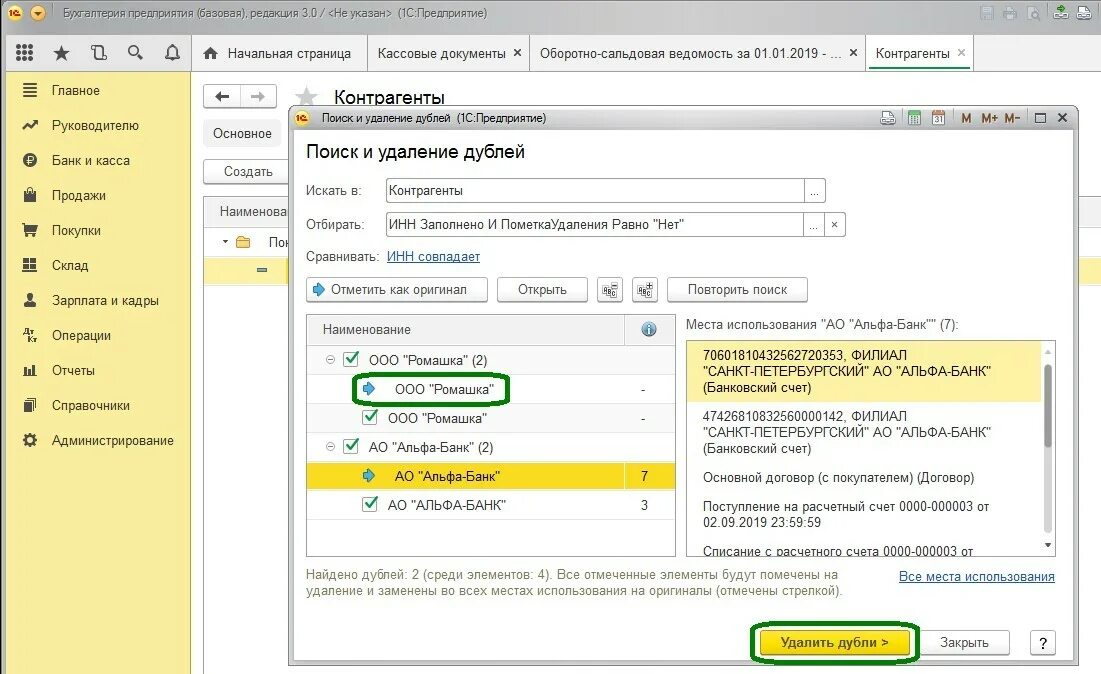Click Продажи shopping bag icon
Viewport: 1101px width, 674px height.
pyautogui.click(x=29, y=194)
